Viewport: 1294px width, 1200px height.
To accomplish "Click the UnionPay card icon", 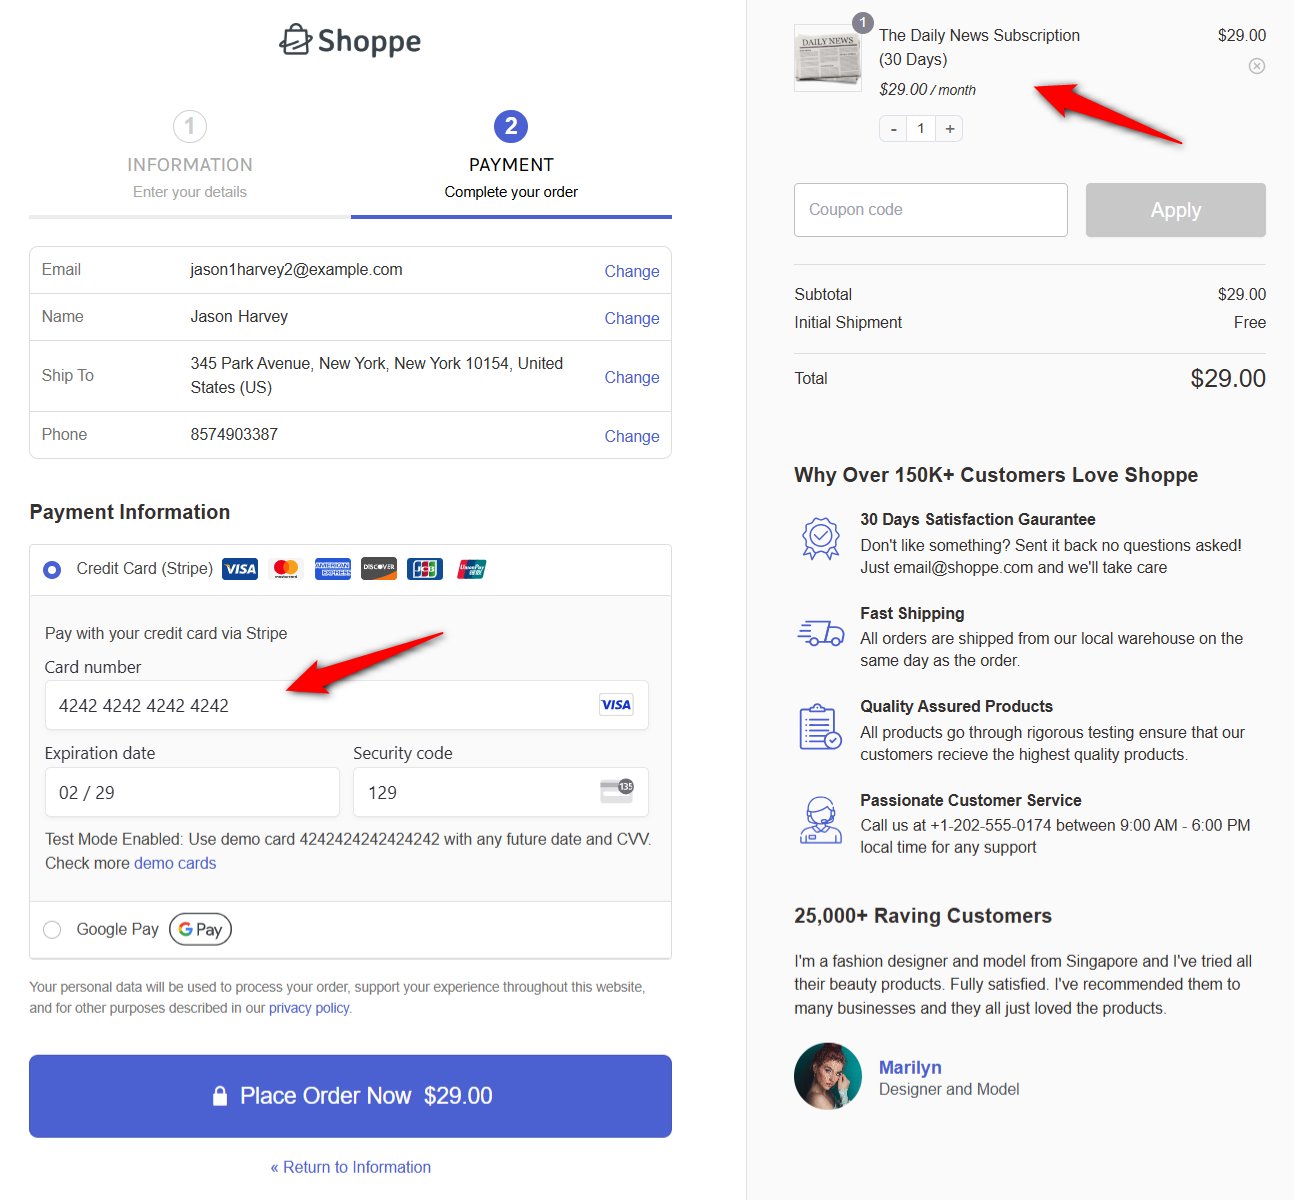I will 472,569.
